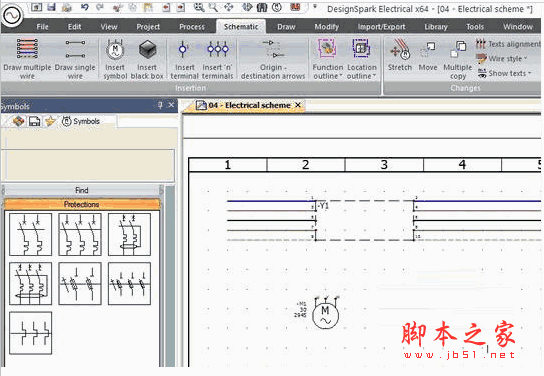This screenshot has width=544, height=376.
Task: Click the favorites star icon in Symbols panel
Action: [x=51, y=121]
